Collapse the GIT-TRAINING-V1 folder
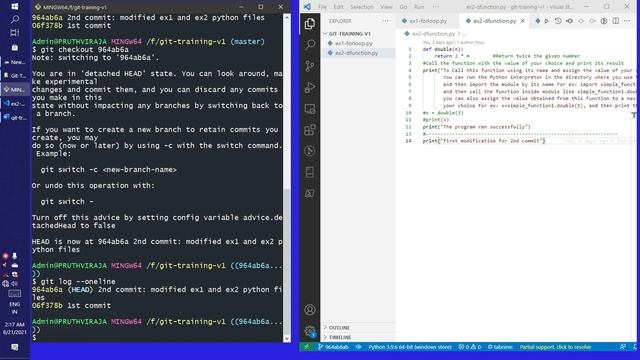The image size is (640, 360). (349, 34)
